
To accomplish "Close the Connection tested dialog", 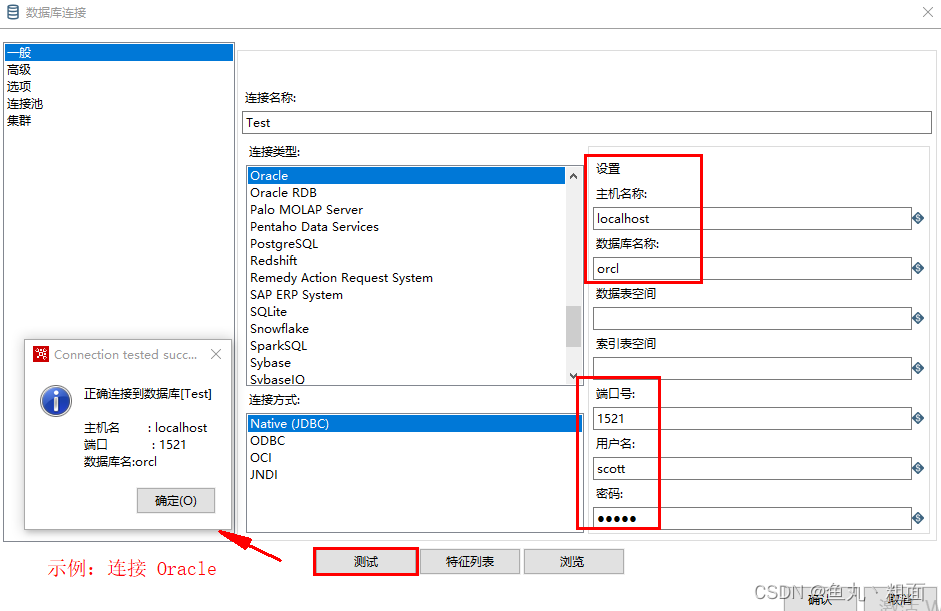I will coord(216,354).
